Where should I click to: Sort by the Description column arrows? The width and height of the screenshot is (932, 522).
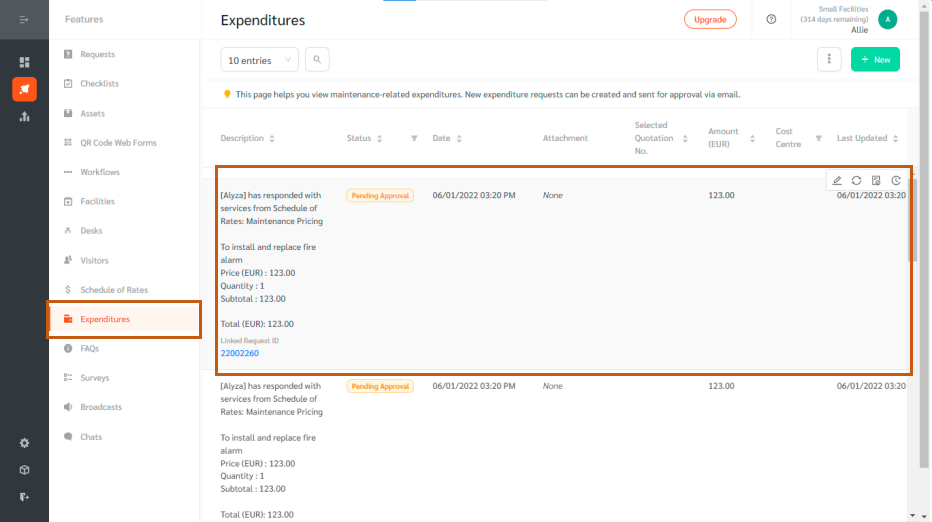coord(272,139)
